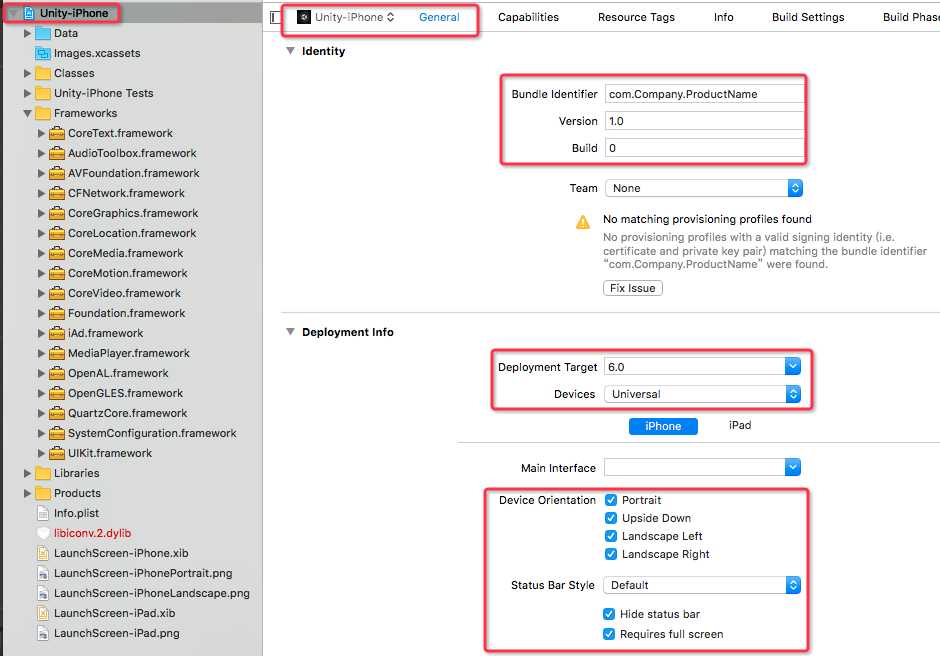Image resolution: width=940 pixels, height=656 pixels.
Task: Click the Frameworks folder icon
Action: (43, 113)
